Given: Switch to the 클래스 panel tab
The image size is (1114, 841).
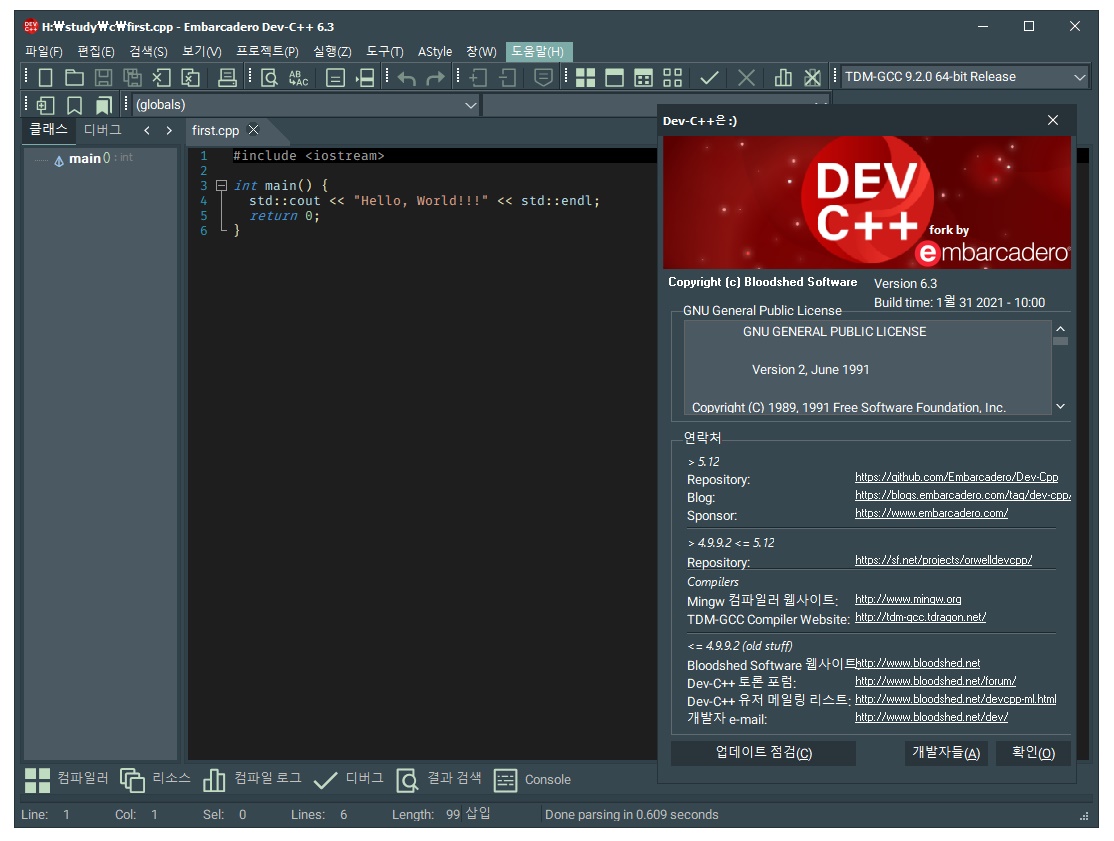Looking at the screenshot, I should click(48, 130).
